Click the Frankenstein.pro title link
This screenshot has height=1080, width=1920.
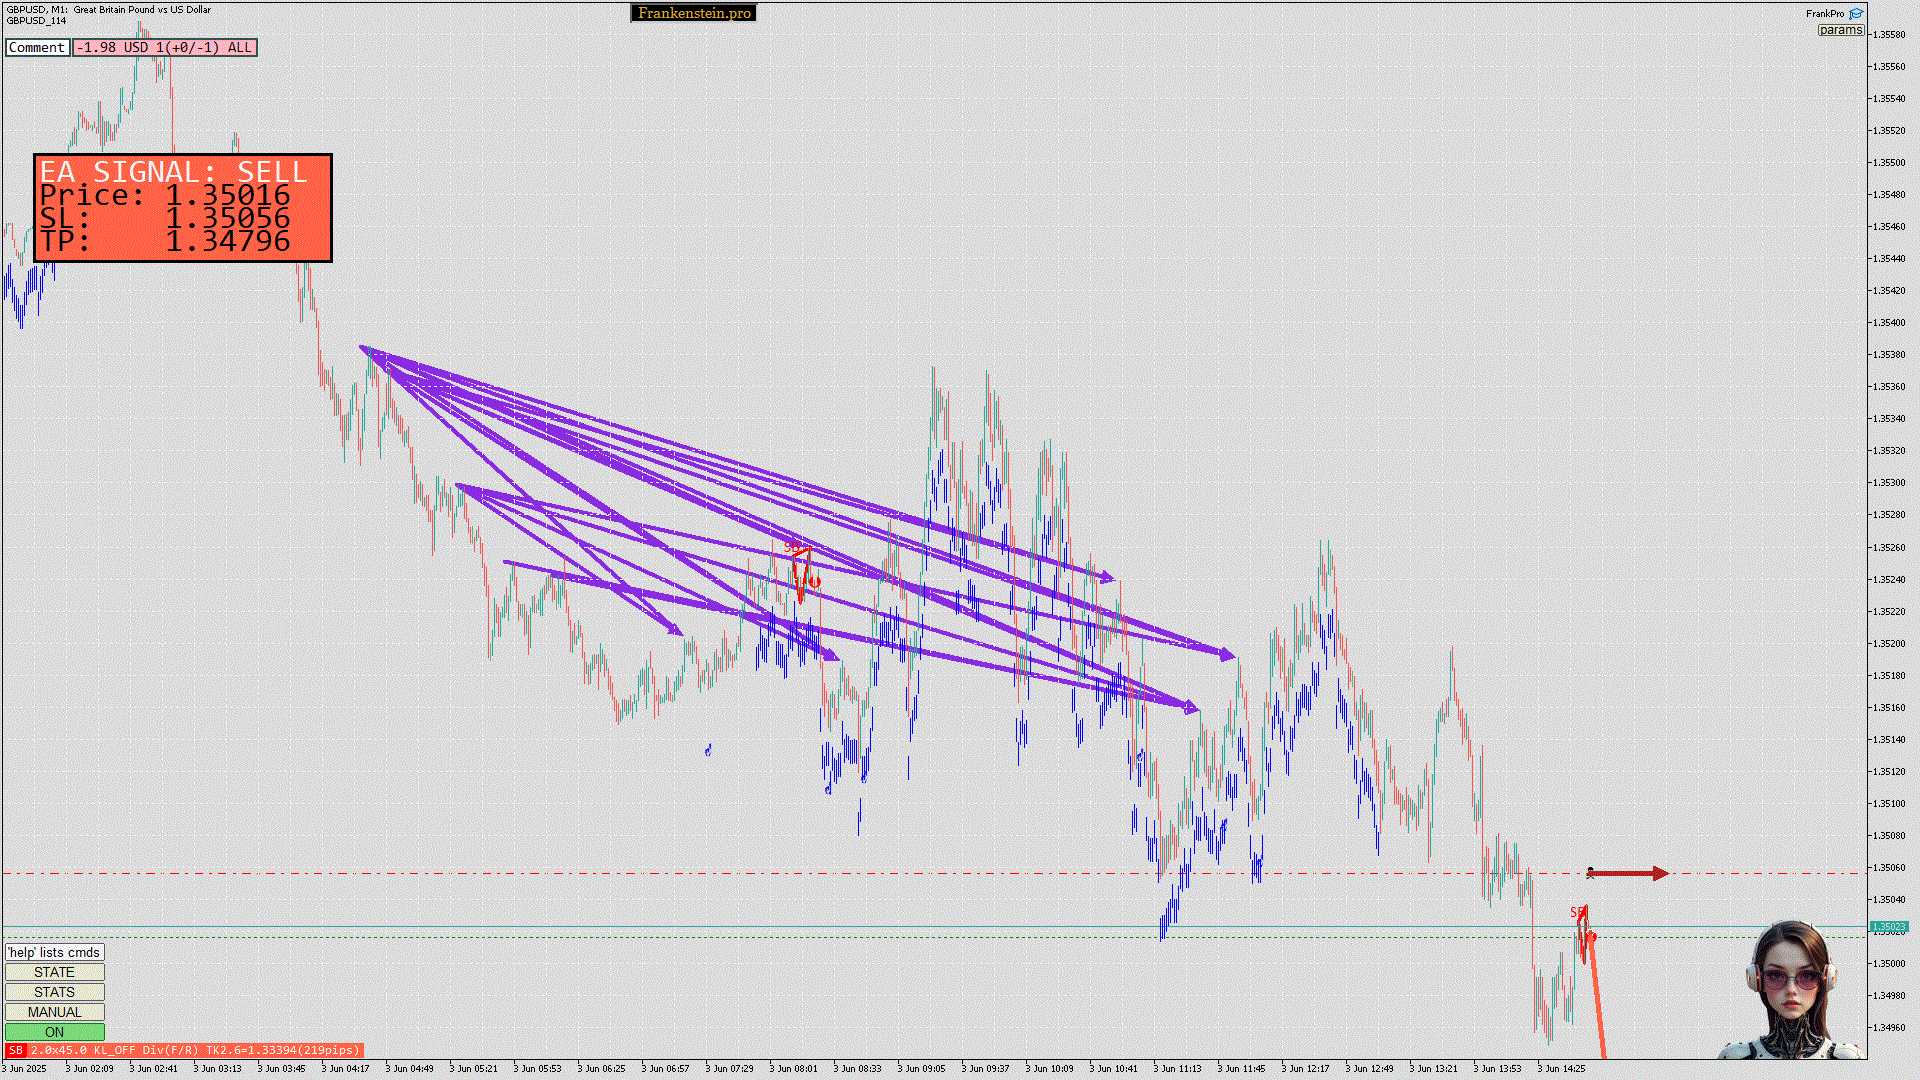pyautogui.click(x=694, y=13)
